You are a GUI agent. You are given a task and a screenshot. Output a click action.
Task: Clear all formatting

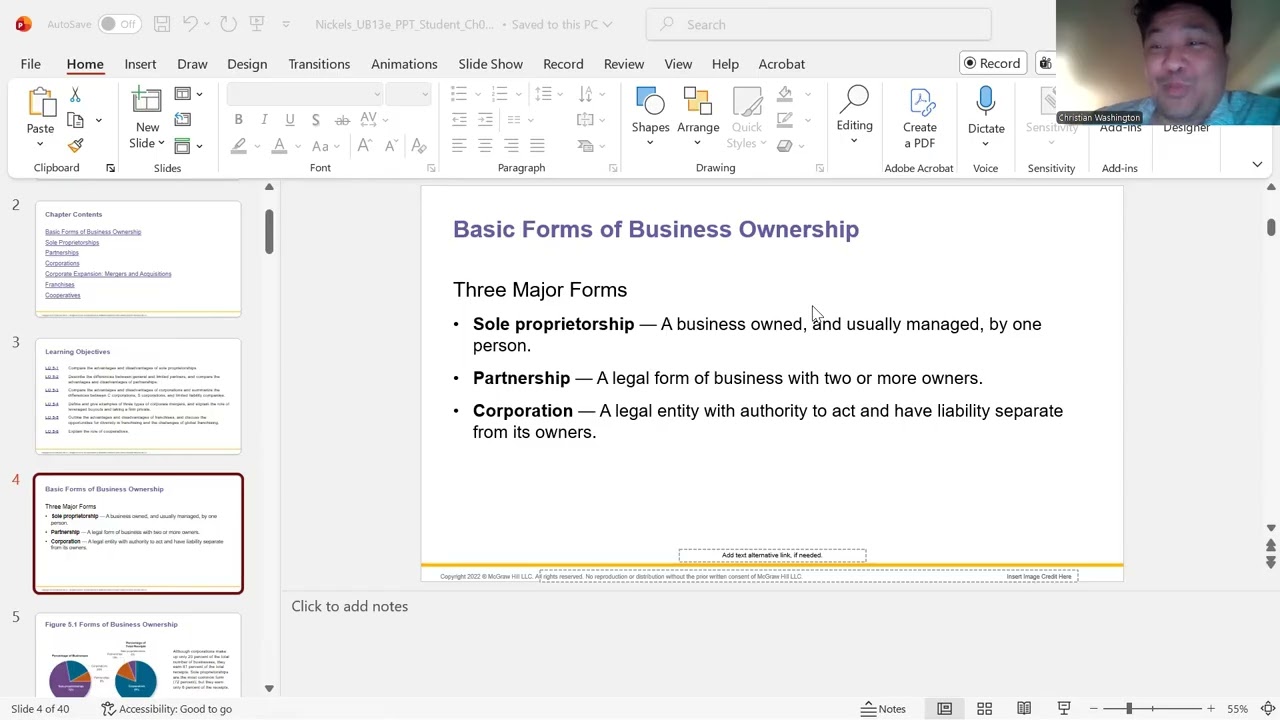418,146
